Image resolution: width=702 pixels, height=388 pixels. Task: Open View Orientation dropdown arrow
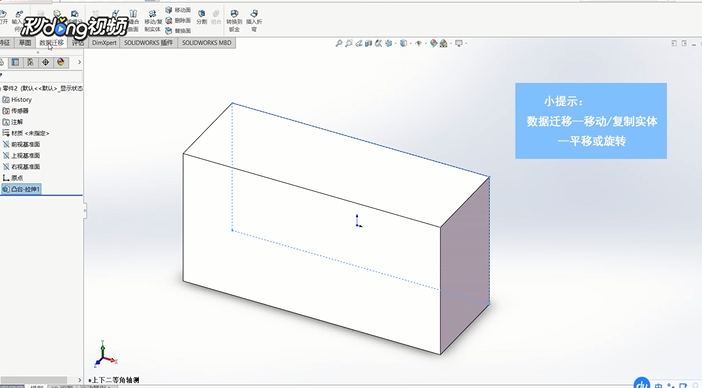click(395, 43)
